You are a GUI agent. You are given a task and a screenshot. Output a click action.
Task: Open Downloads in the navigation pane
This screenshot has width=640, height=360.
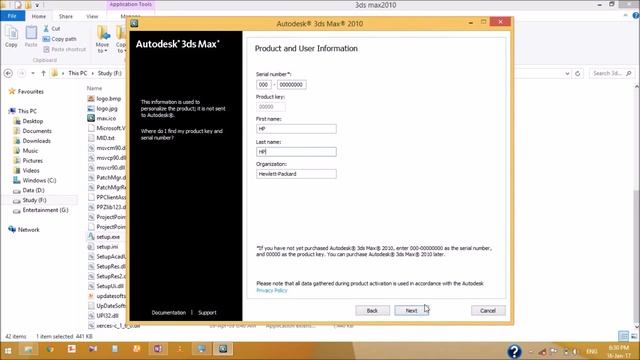(x=36, y=141)
